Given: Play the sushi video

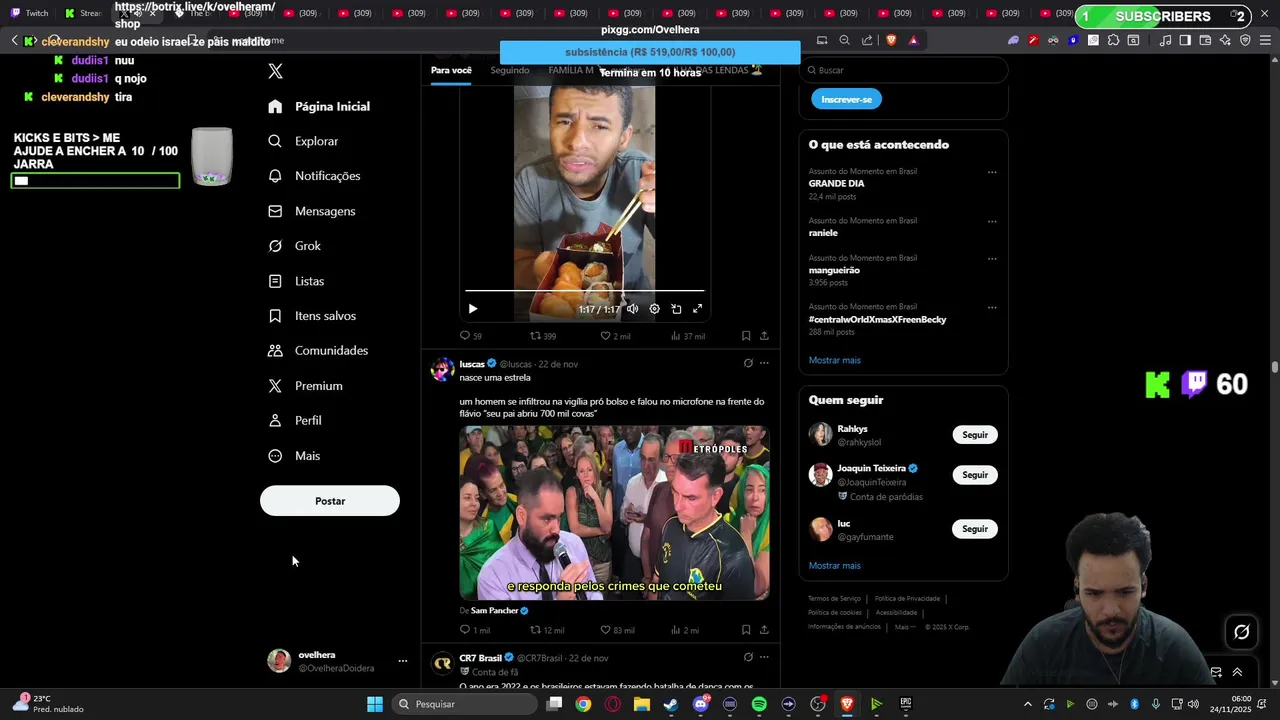Looking at the screenshot, I should click(473, 309).
